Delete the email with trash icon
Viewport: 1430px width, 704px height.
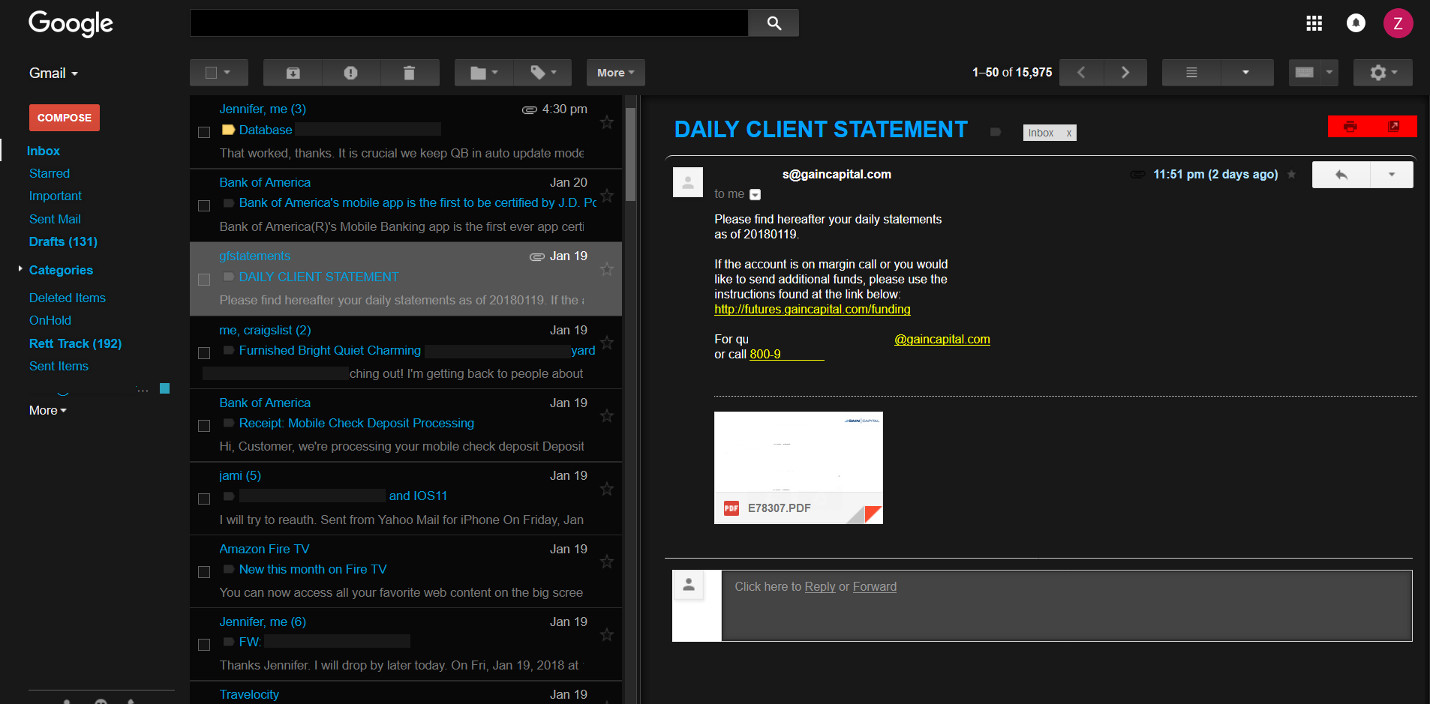[x=409, y=72]
